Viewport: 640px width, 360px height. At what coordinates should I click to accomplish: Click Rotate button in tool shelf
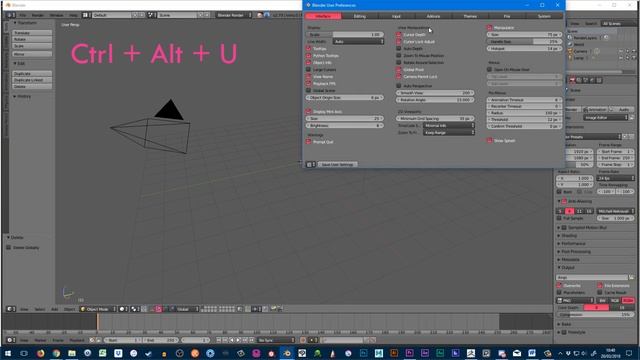click(32, 39)
